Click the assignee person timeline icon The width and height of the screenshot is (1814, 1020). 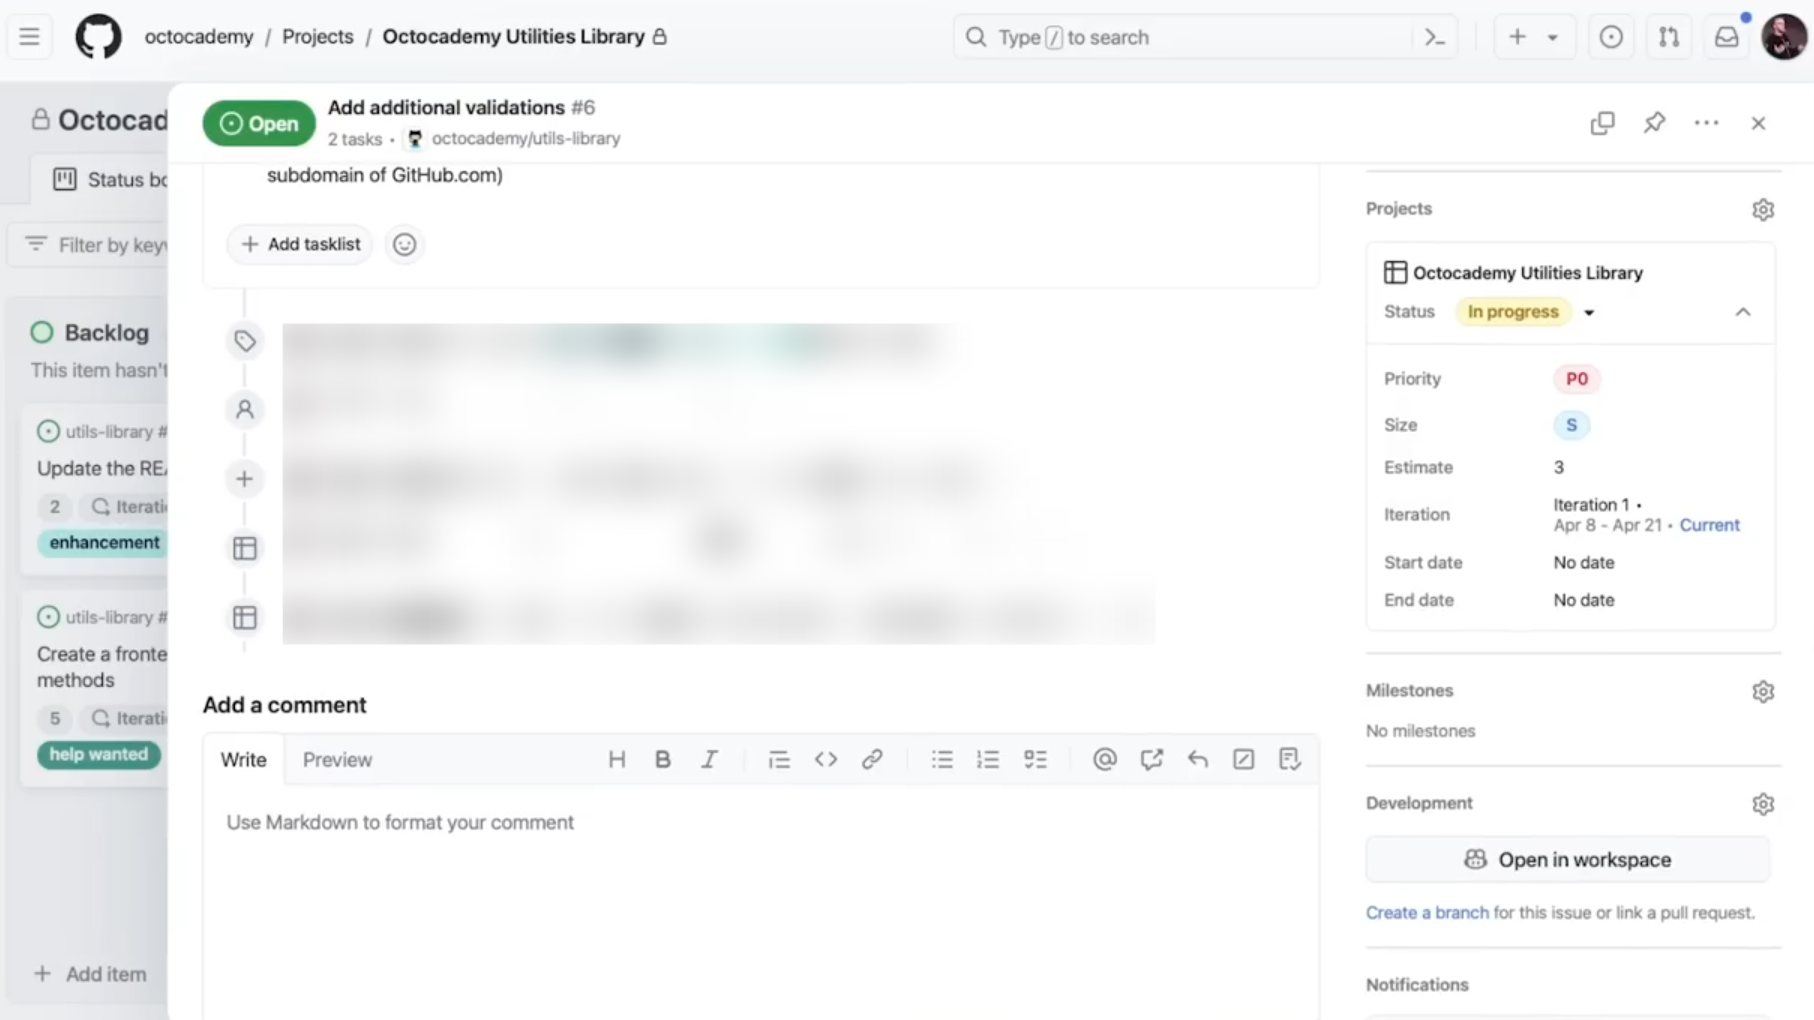[245, 410]
